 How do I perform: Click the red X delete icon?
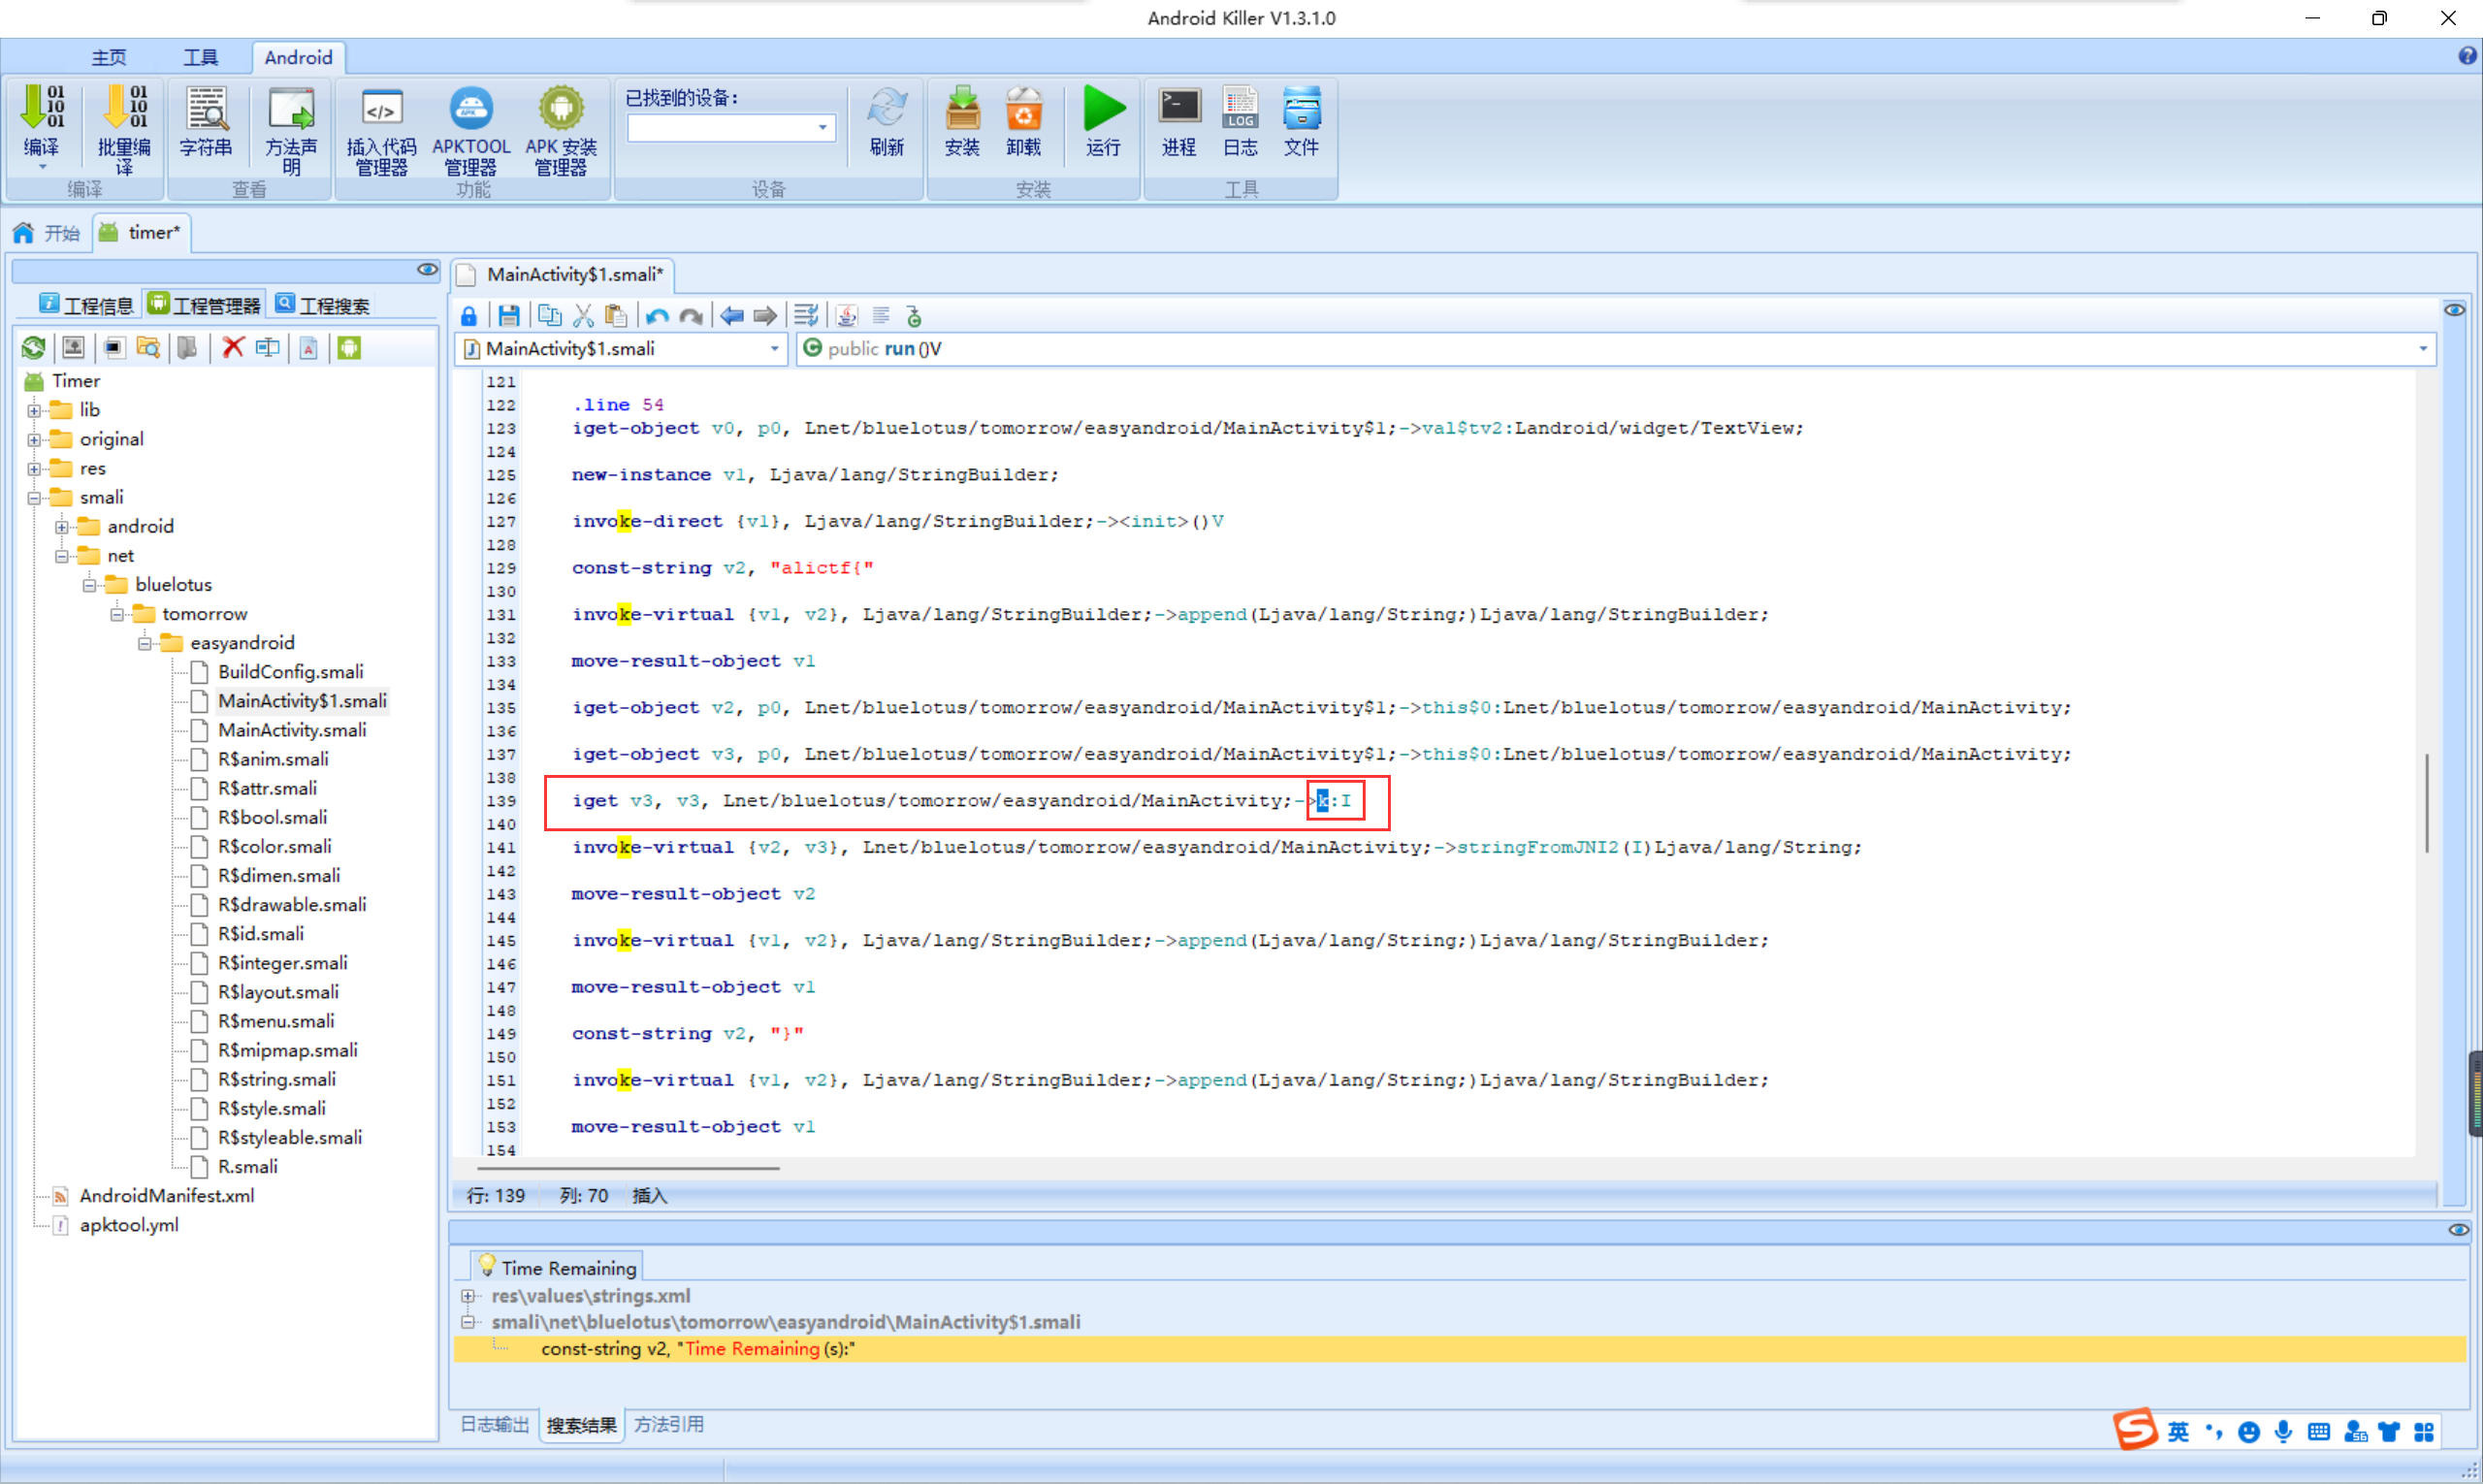coord(233,347)
